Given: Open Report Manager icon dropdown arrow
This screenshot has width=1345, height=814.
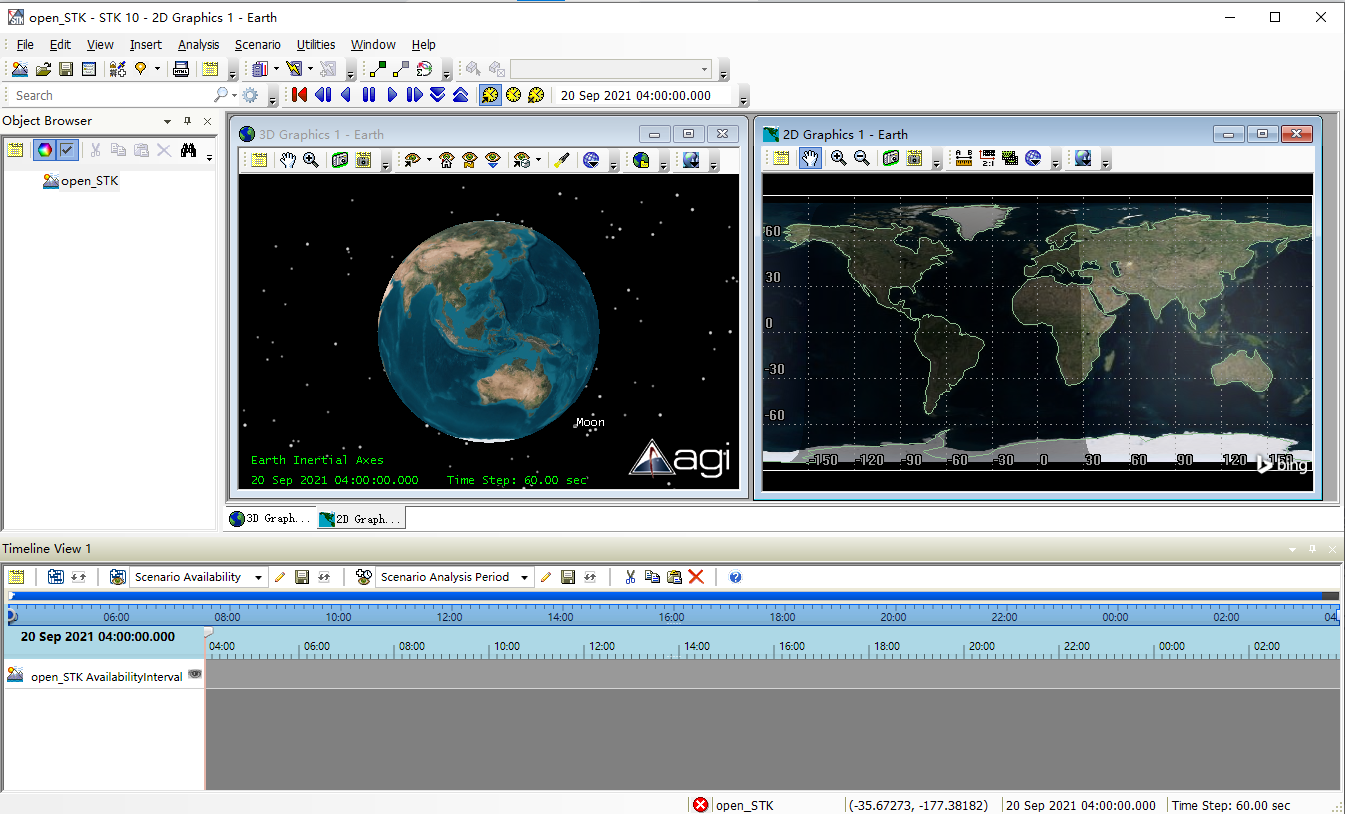Looking at the screenshot, I should coord(276,69).
